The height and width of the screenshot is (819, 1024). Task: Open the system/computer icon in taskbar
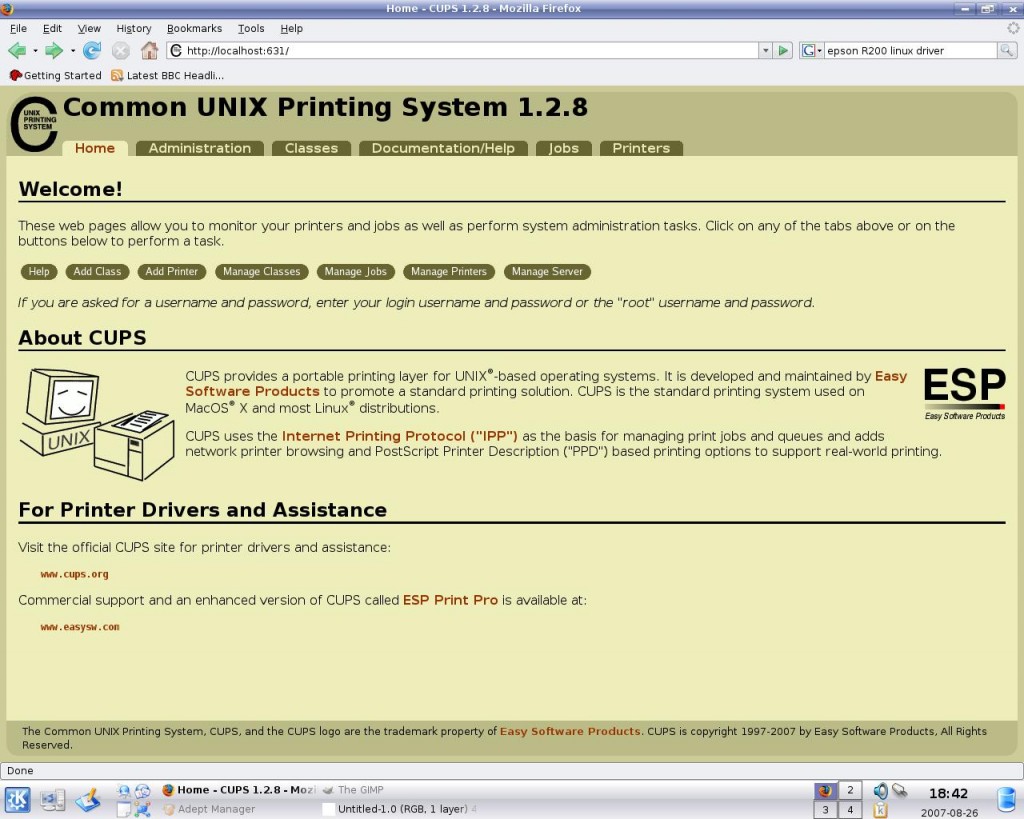[52, 799]
